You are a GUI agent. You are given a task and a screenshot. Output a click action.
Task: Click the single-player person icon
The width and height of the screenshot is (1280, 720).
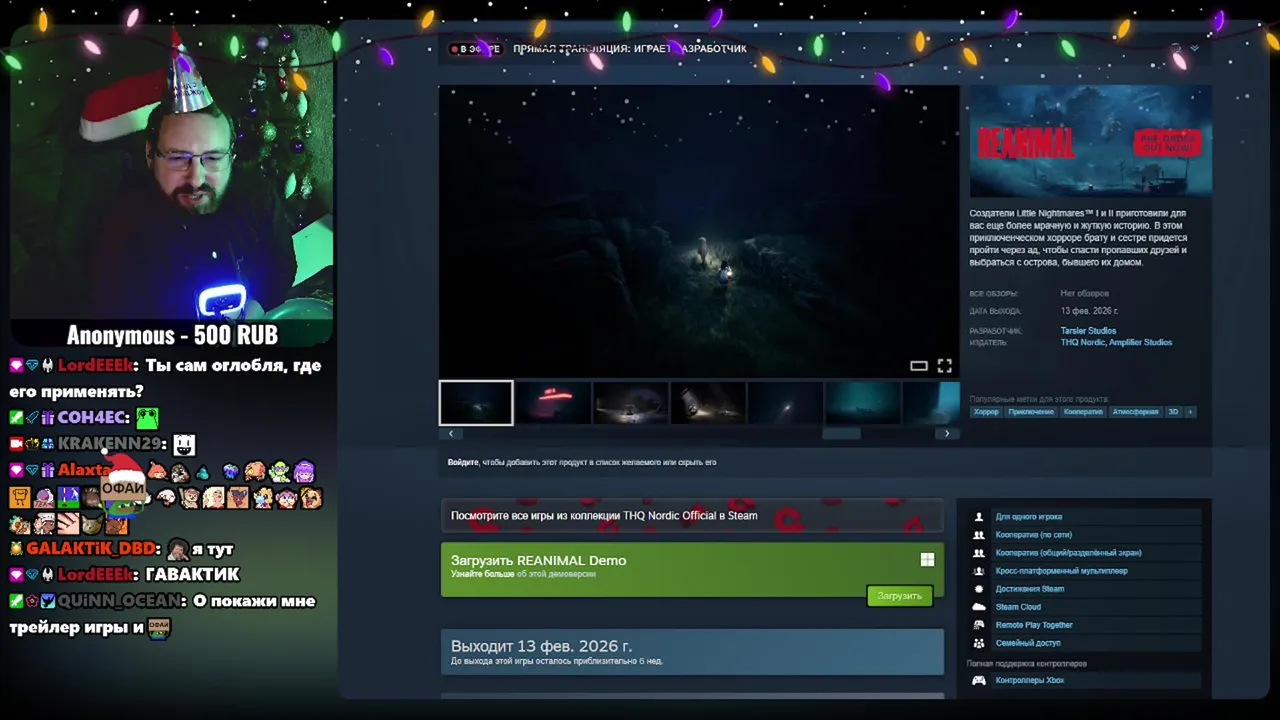[x=979, y=517]
